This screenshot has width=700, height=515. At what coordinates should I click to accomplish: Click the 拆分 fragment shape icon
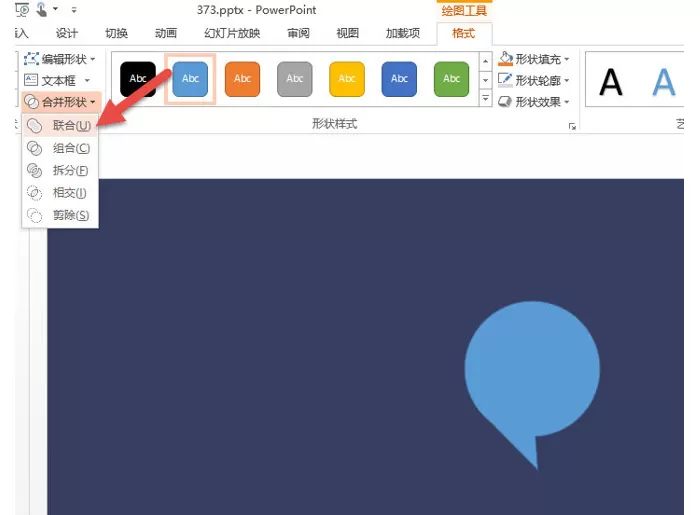point(34,170)
